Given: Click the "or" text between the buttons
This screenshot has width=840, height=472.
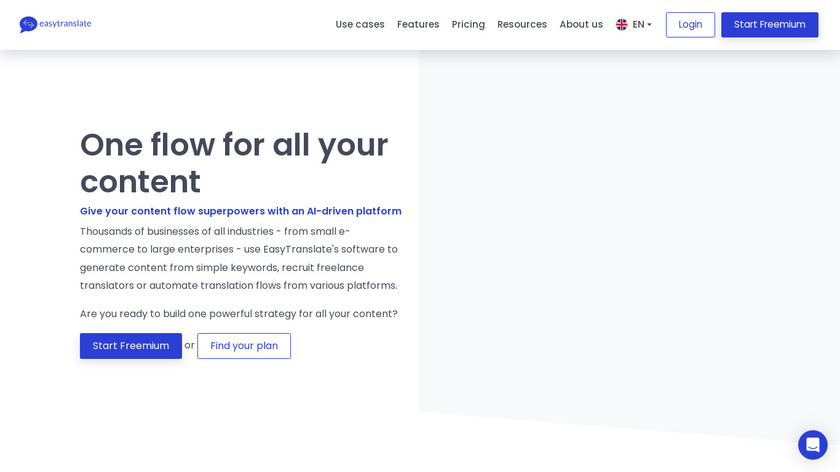Looking at the screenshot, I should pos(190,346).
